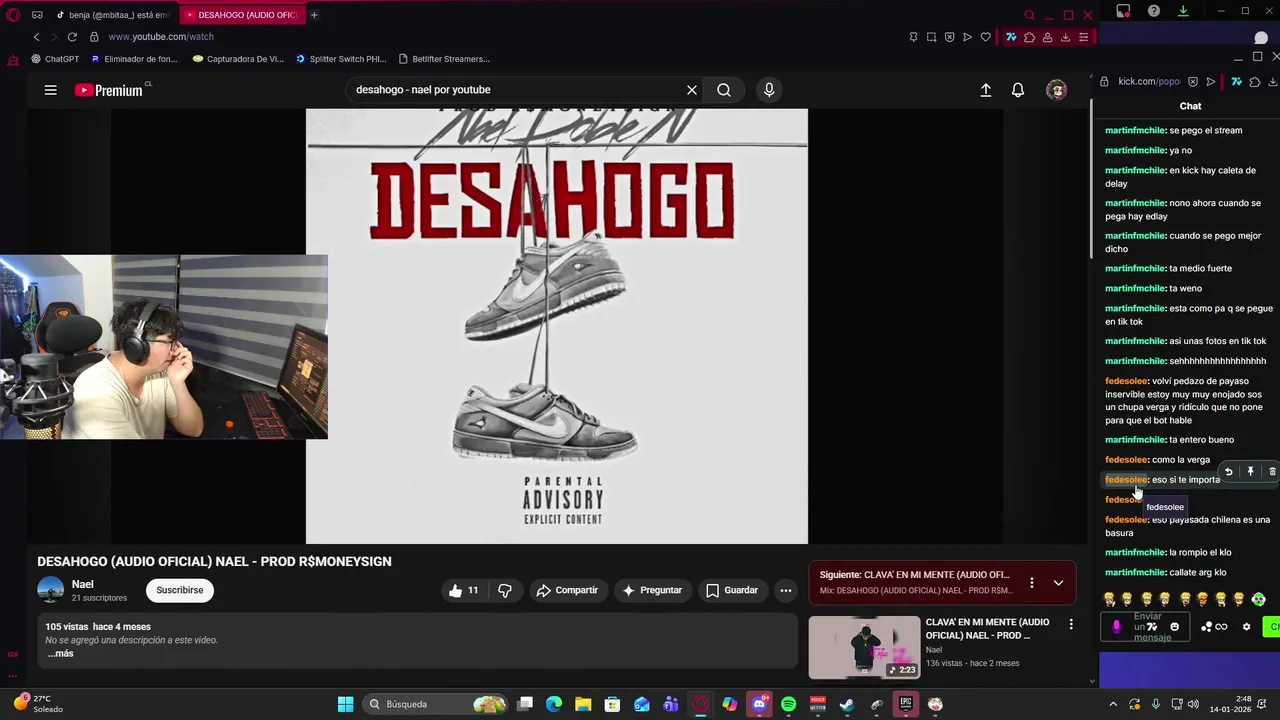Click the www.youtube.com/watch address bar
Viewport: 1280px width, 720px height.
tap(160, 37)
